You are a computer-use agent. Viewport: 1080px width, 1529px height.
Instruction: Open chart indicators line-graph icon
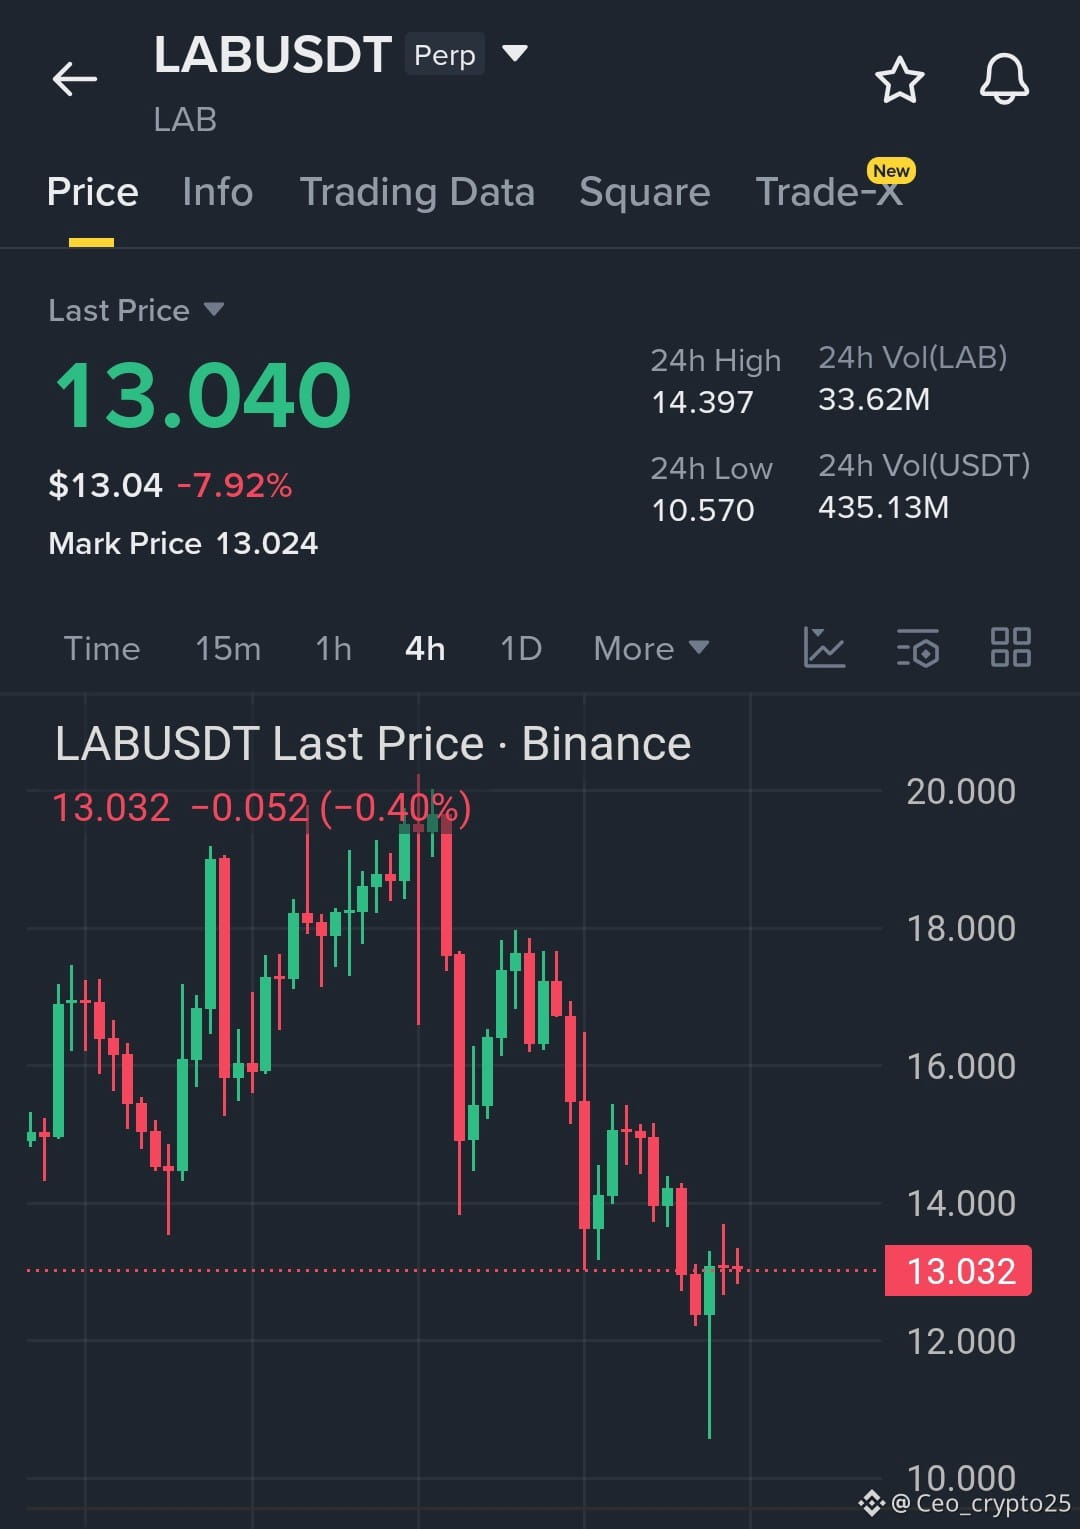tap(825, 647)
